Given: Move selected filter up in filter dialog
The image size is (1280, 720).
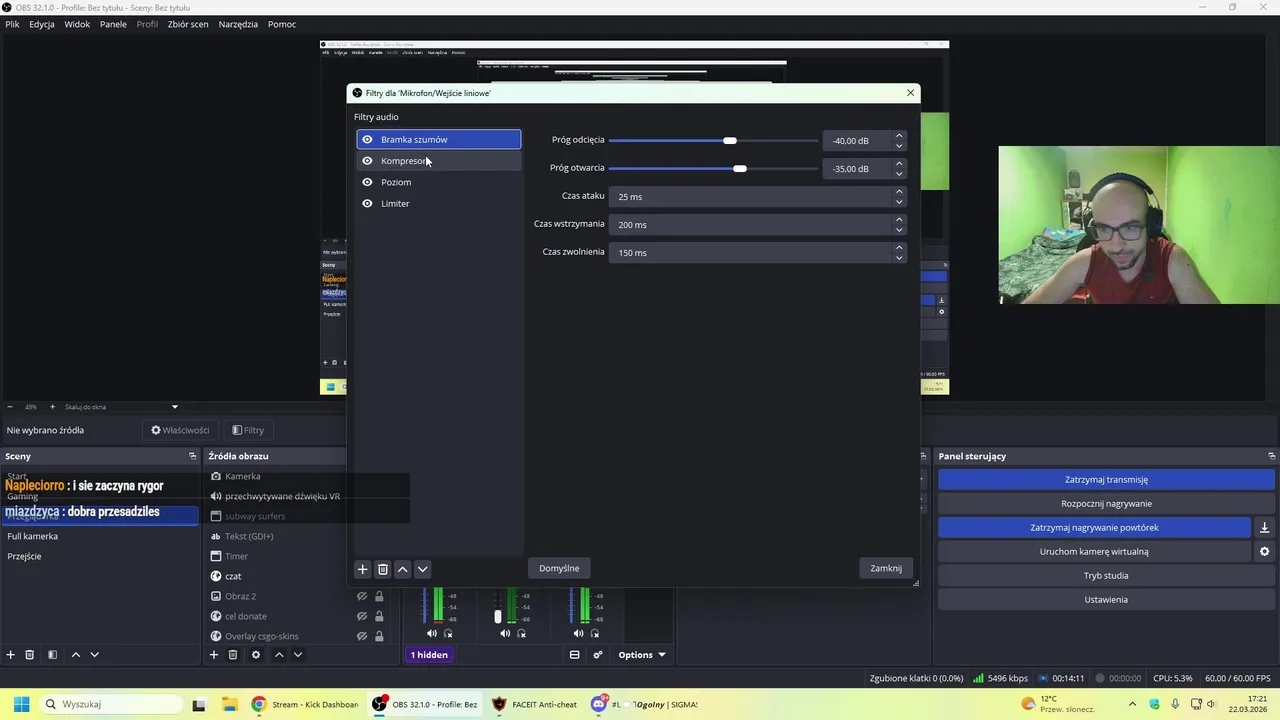Looking at the screenshot, I should point(402,569).
